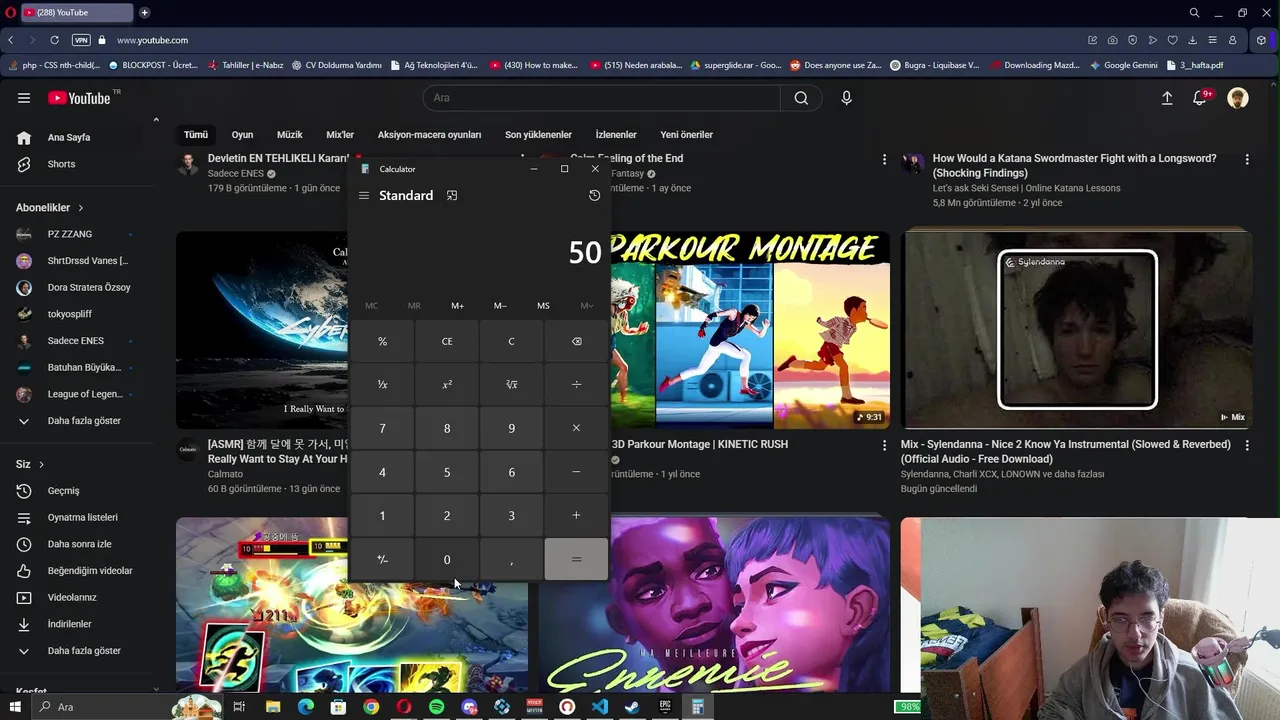Start YouTube voice search with microphone

846,98
